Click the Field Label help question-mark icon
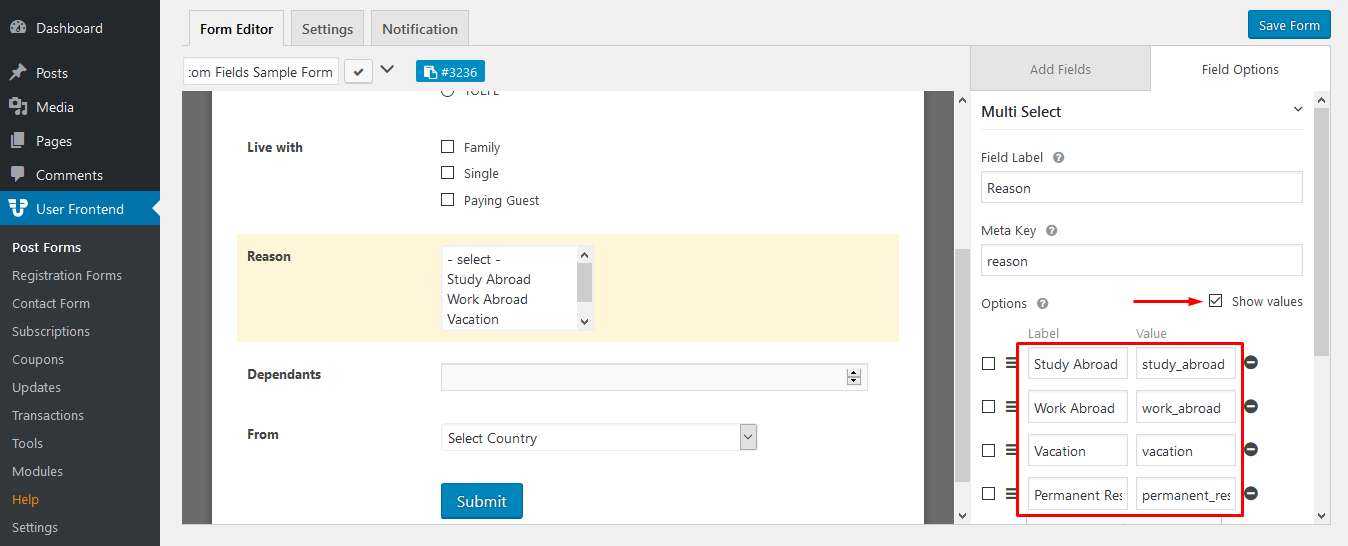The width and height of the screenshot is (1348, 546). pyautogui.click(x=1058, y=158)
